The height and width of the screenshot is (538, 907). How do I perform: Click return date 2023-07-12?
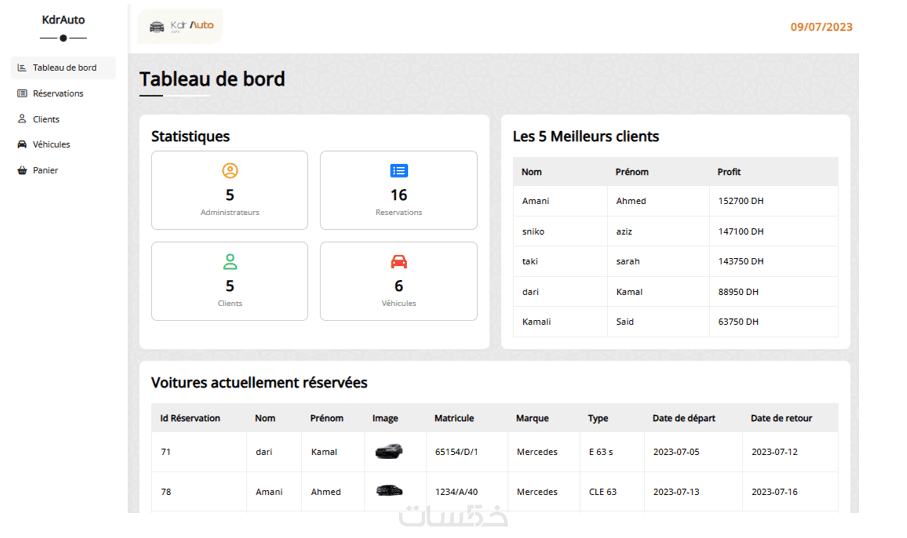(775, 452)
